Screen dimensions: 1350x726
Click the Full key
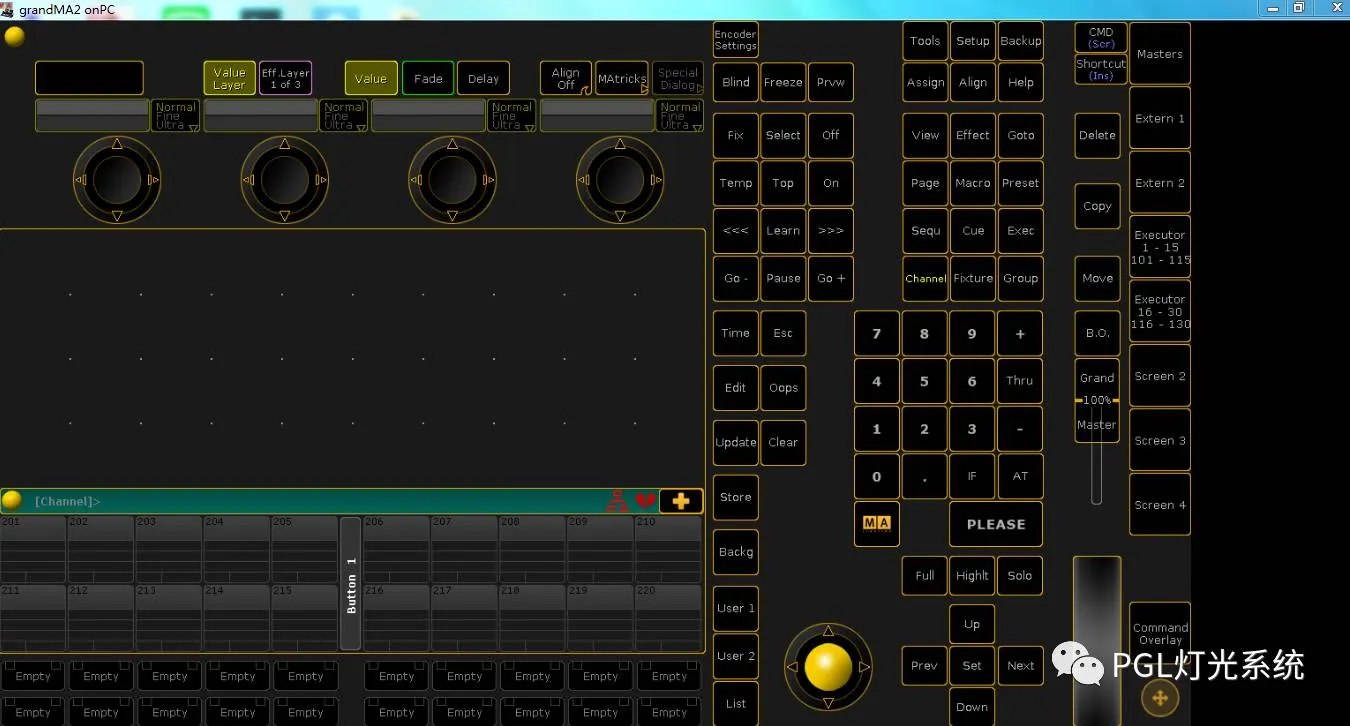point(925,575)
